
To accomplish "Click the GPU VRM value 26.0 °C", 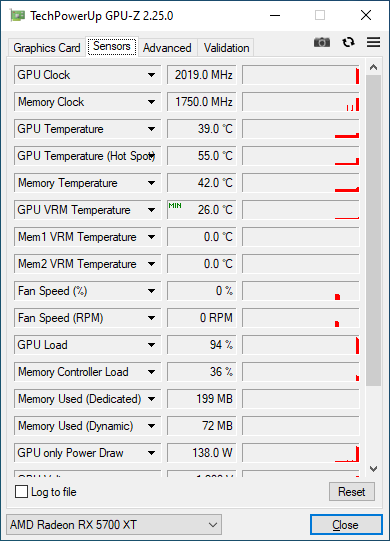I will [202, 210].
